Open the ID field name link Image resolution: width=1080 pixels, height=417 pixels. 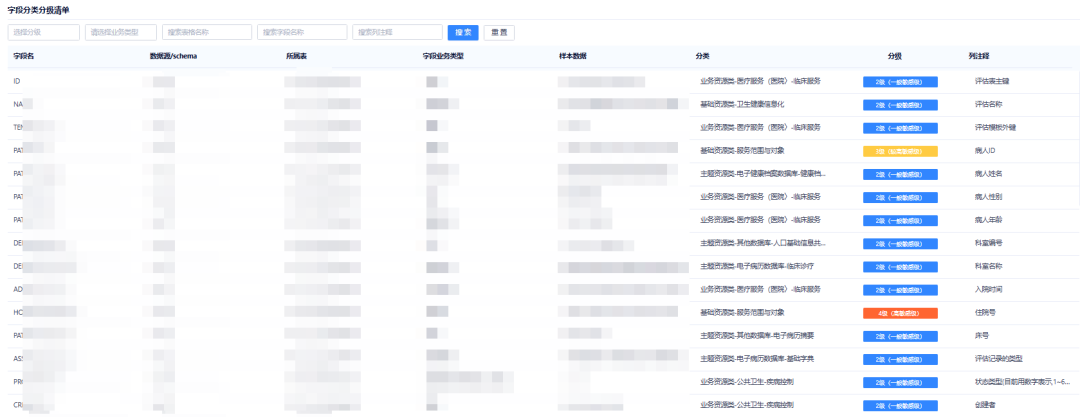click(x=17, y=81)
